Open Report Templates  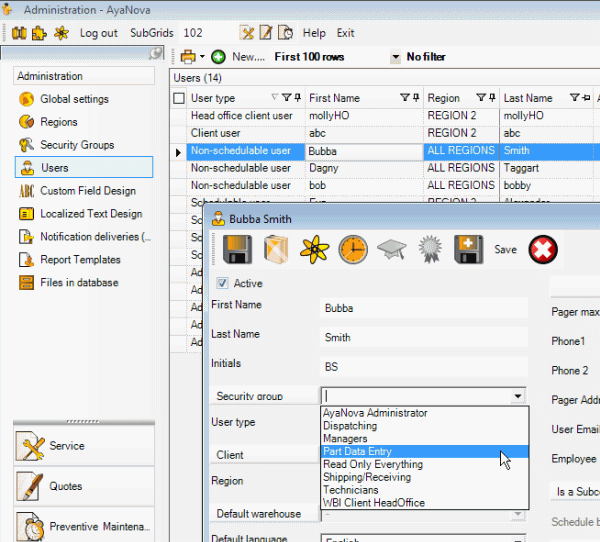[80, 260]
